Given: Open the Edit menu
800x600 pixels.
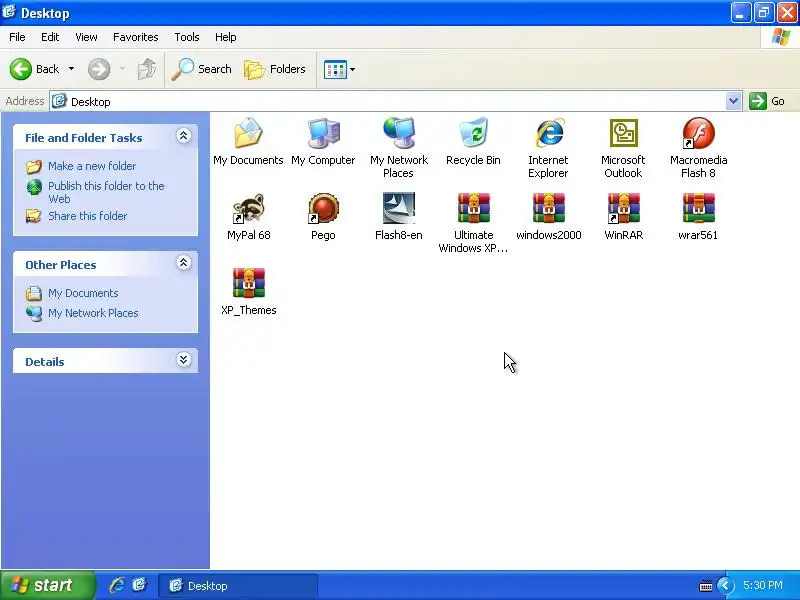Looking at the screenshot, I should pyautogui.click(x=50, y=37).
